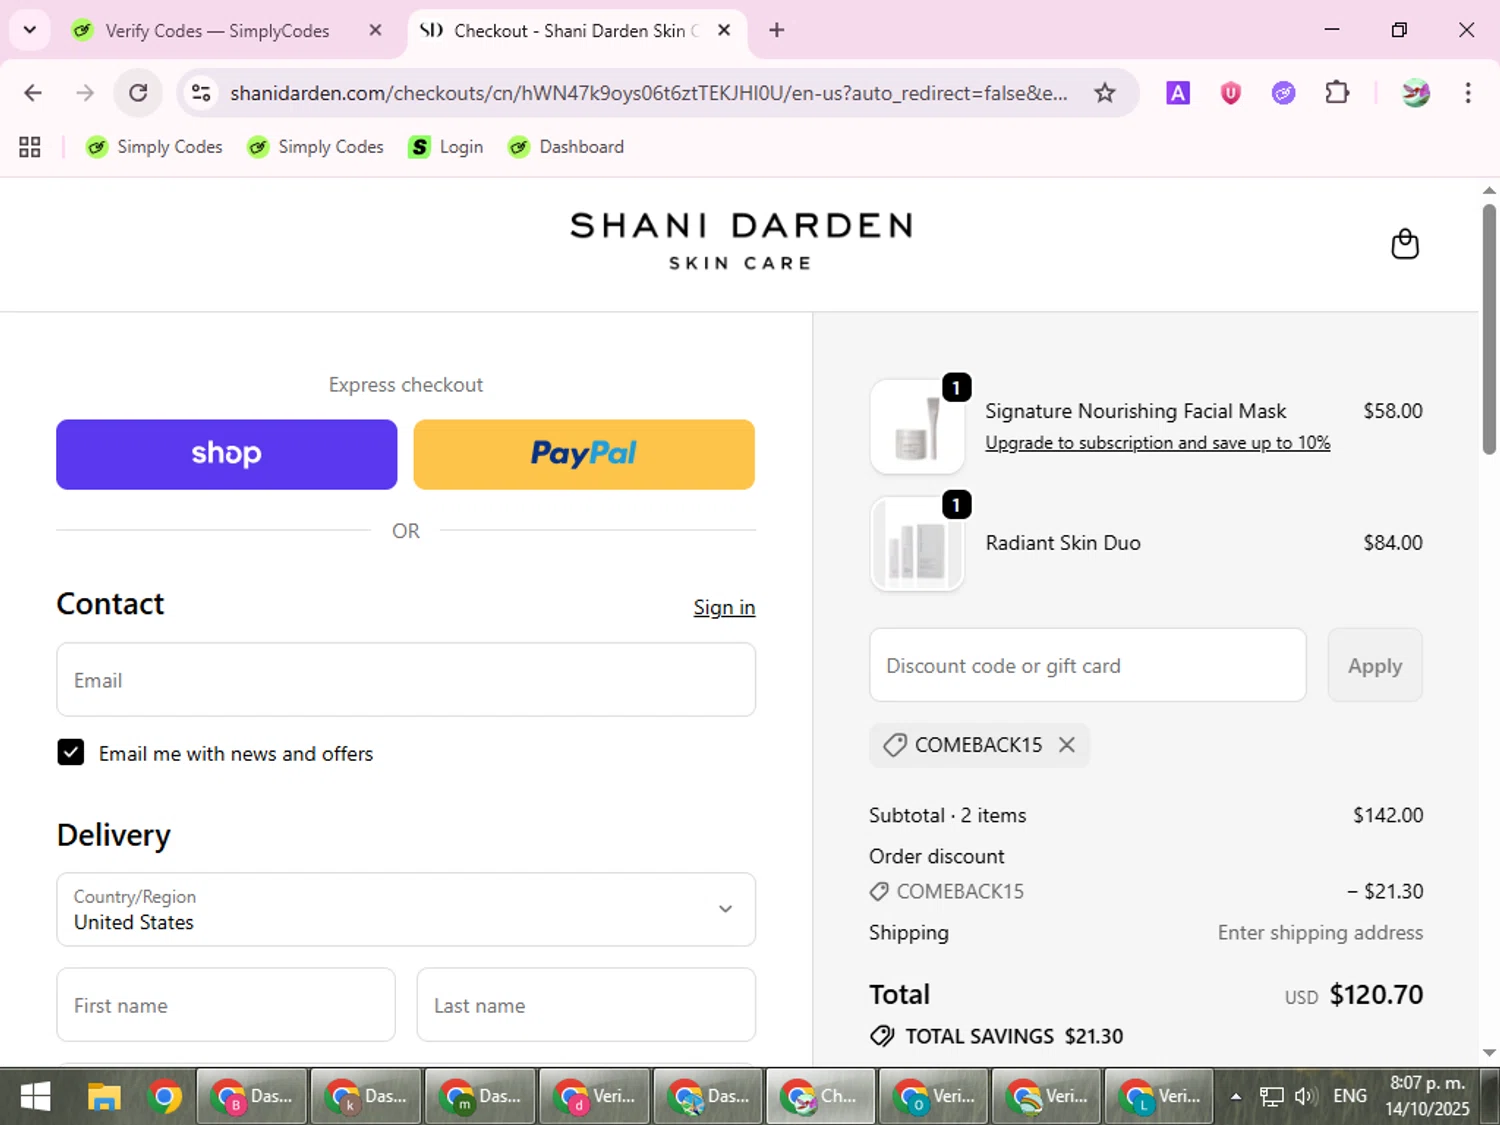Go back to previous page
Viewport: 1500px width, 1125px height.
(33, 93)
